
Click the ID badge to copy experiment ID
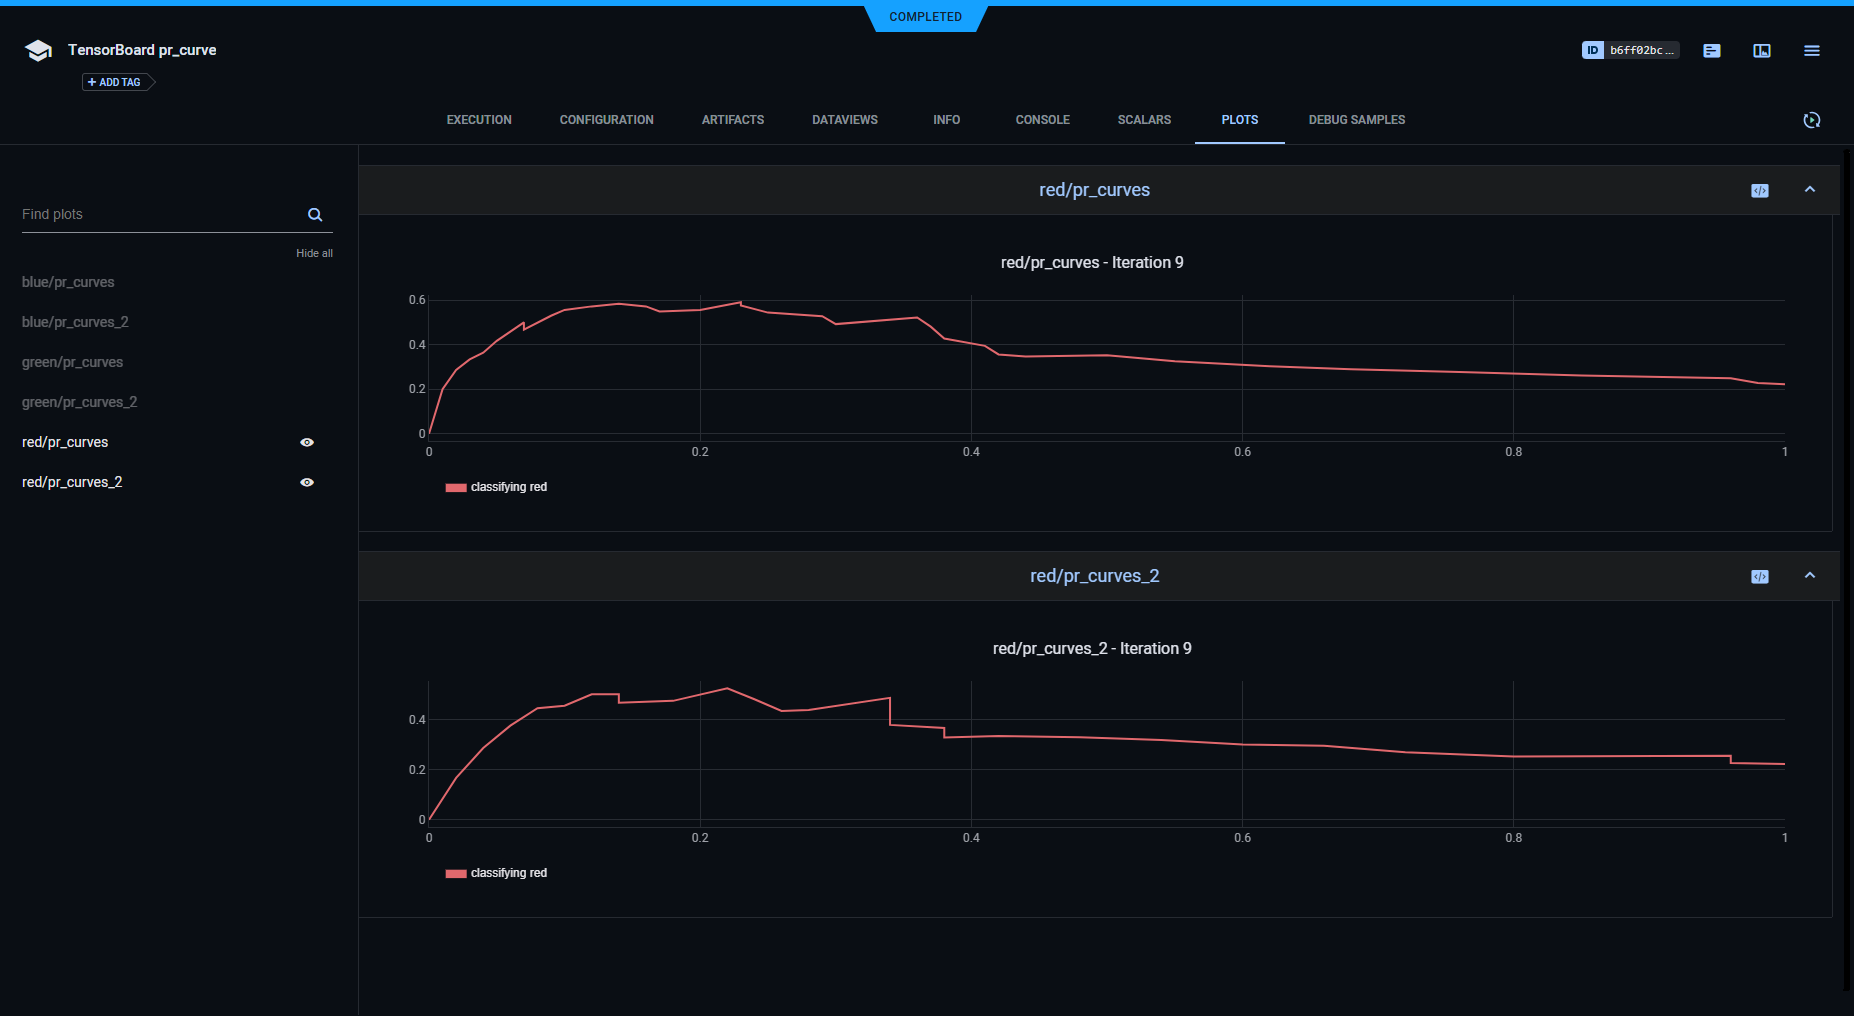[1630, 50]
